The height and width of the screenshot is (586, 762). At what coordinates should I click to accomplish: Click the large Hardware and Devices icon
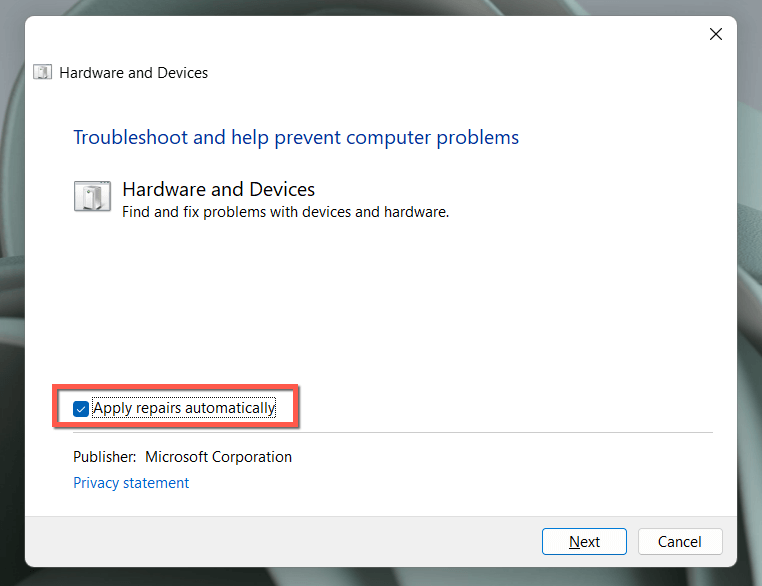pos(92,196)
